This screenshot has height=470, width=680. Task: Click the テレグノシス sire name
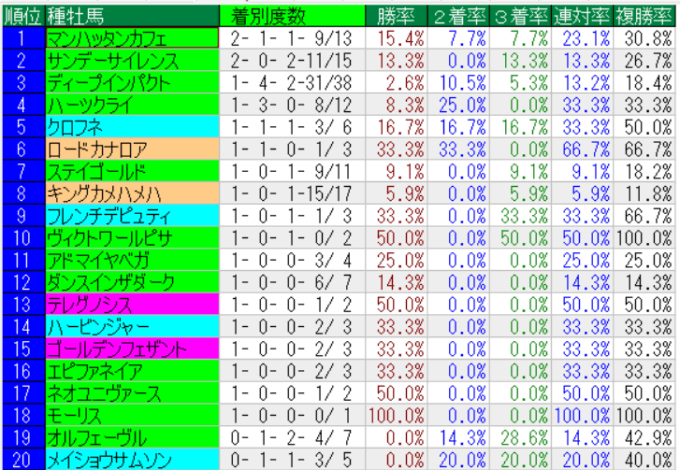click(132, 304)
